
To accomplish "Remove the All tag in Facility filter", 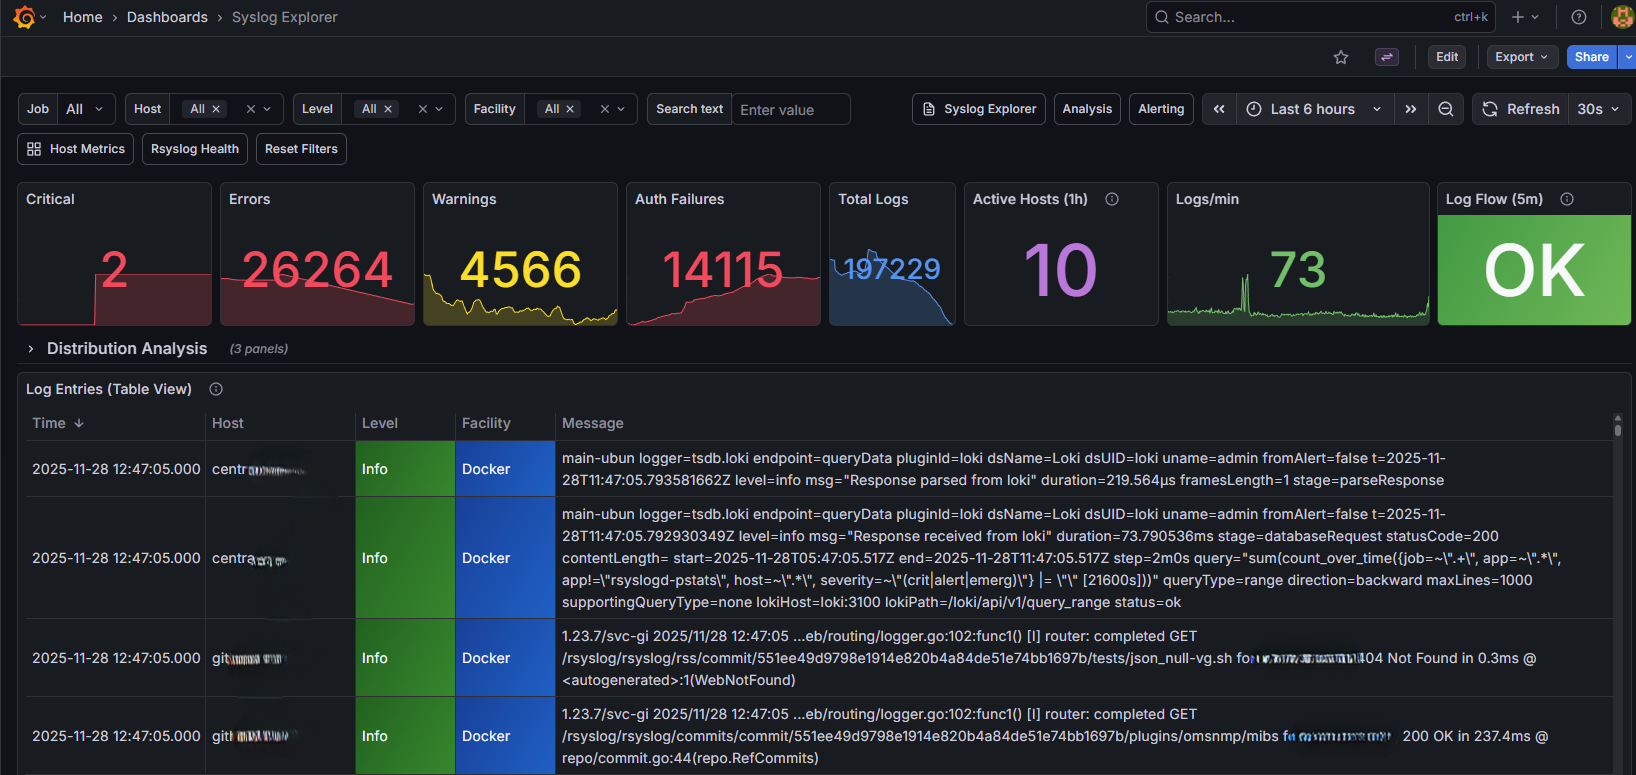I will tap(570, 109).
